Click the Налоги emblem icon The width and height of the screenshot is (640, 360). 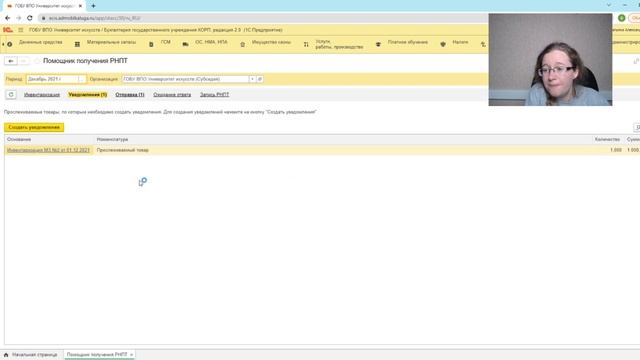point(443,44)
